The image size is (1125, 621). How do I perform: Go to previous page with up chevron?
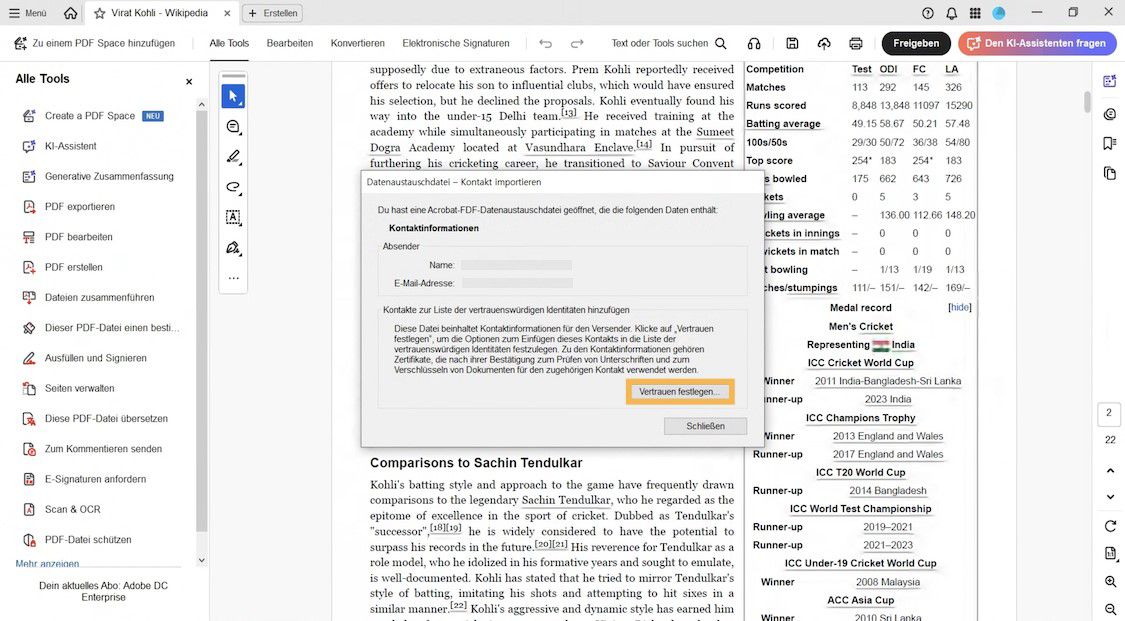[x=1110, y=471]
